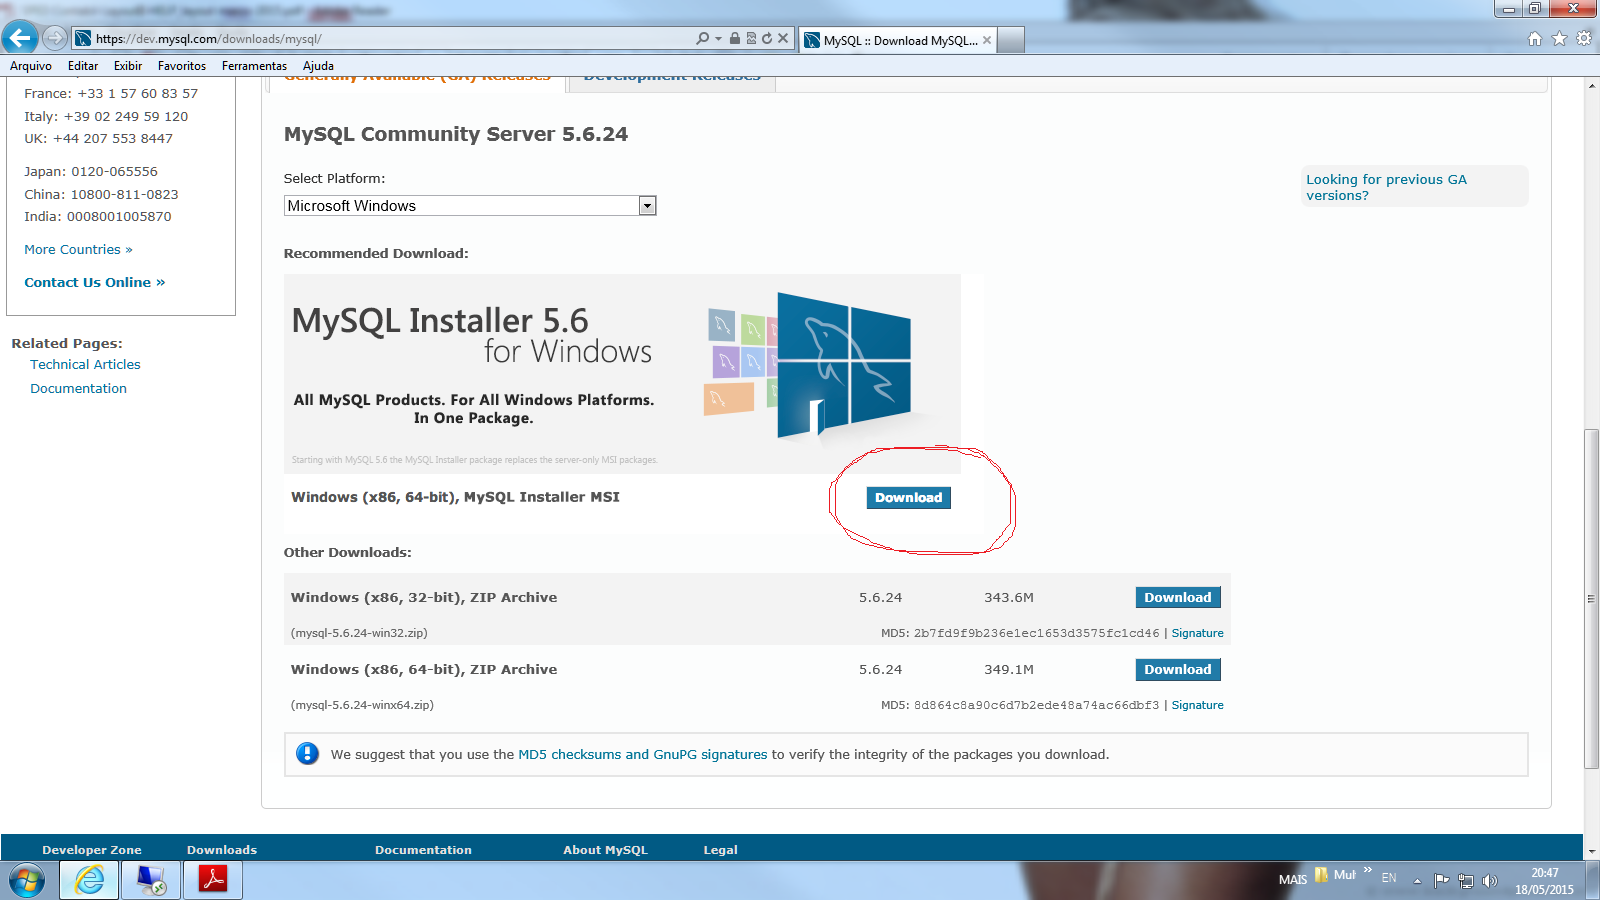
Task: Go back with the browser Back arrow
Action: pyautogui.click(x=20, y=38)
